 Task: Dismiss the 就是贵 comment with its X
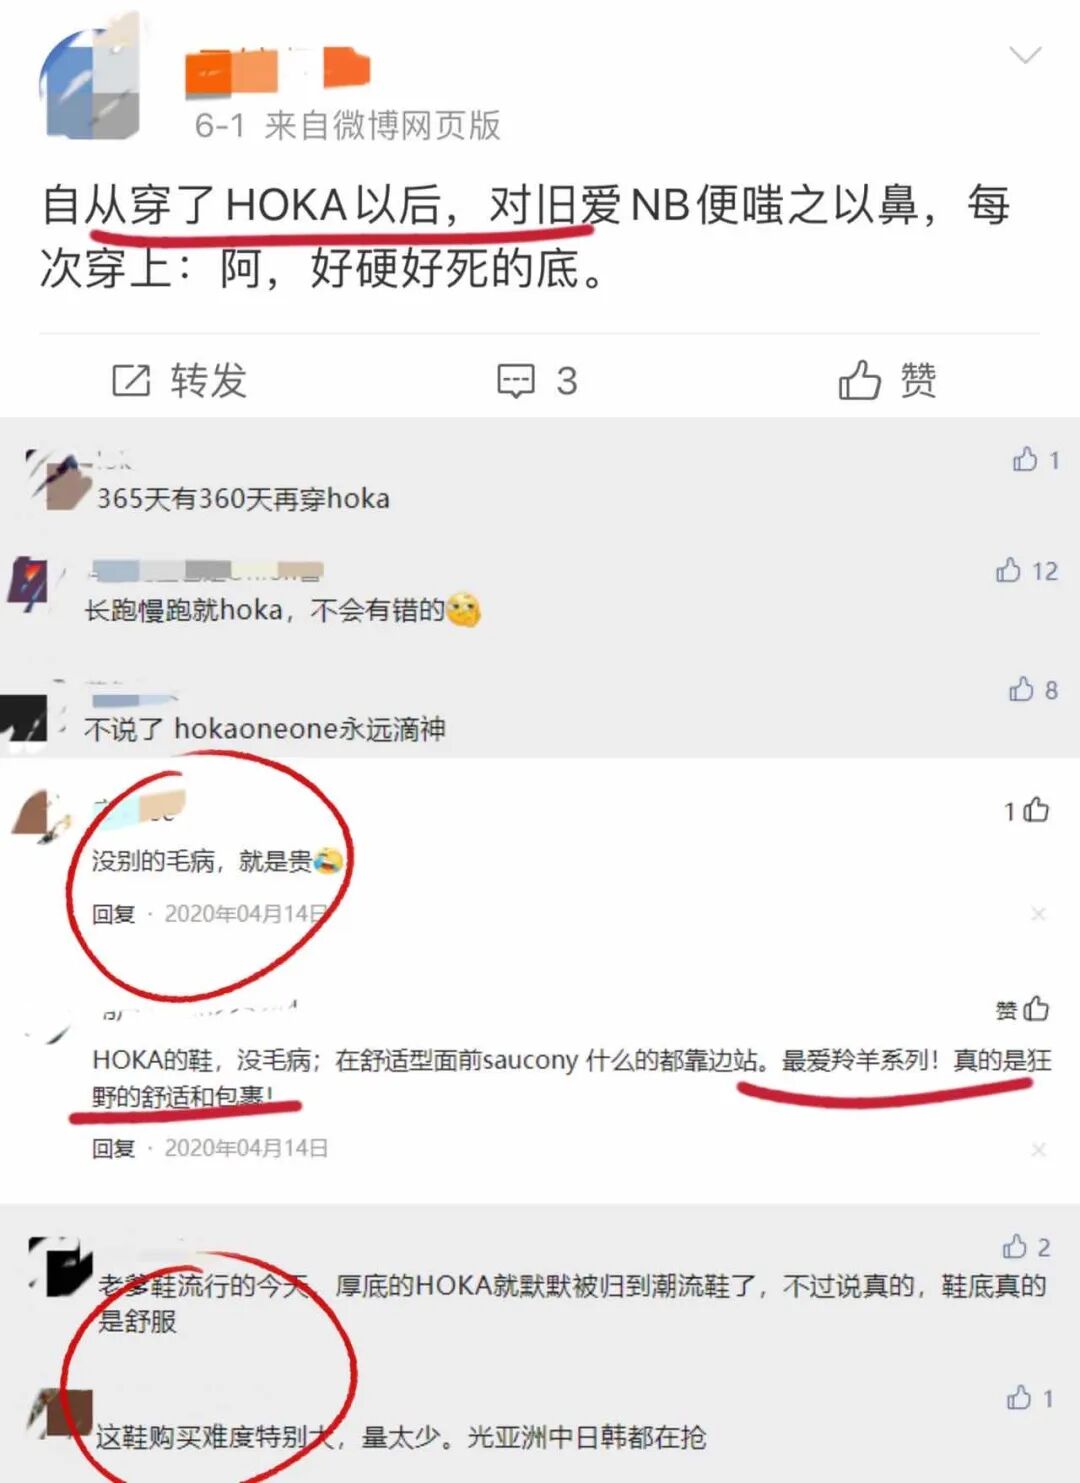pos(1039,914)
